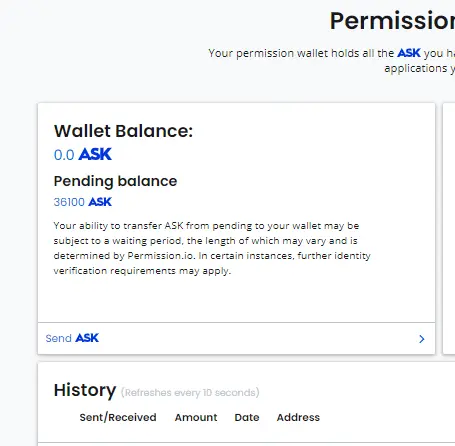Click the Wallet Balance heading
455x446 pixels.
pos(123,131)
